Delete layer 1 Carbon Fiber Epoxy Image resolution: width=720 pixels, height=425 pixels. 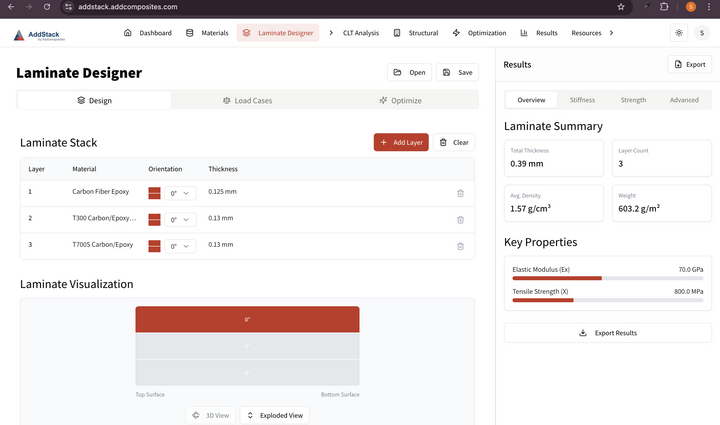click(x=460, y=193)
